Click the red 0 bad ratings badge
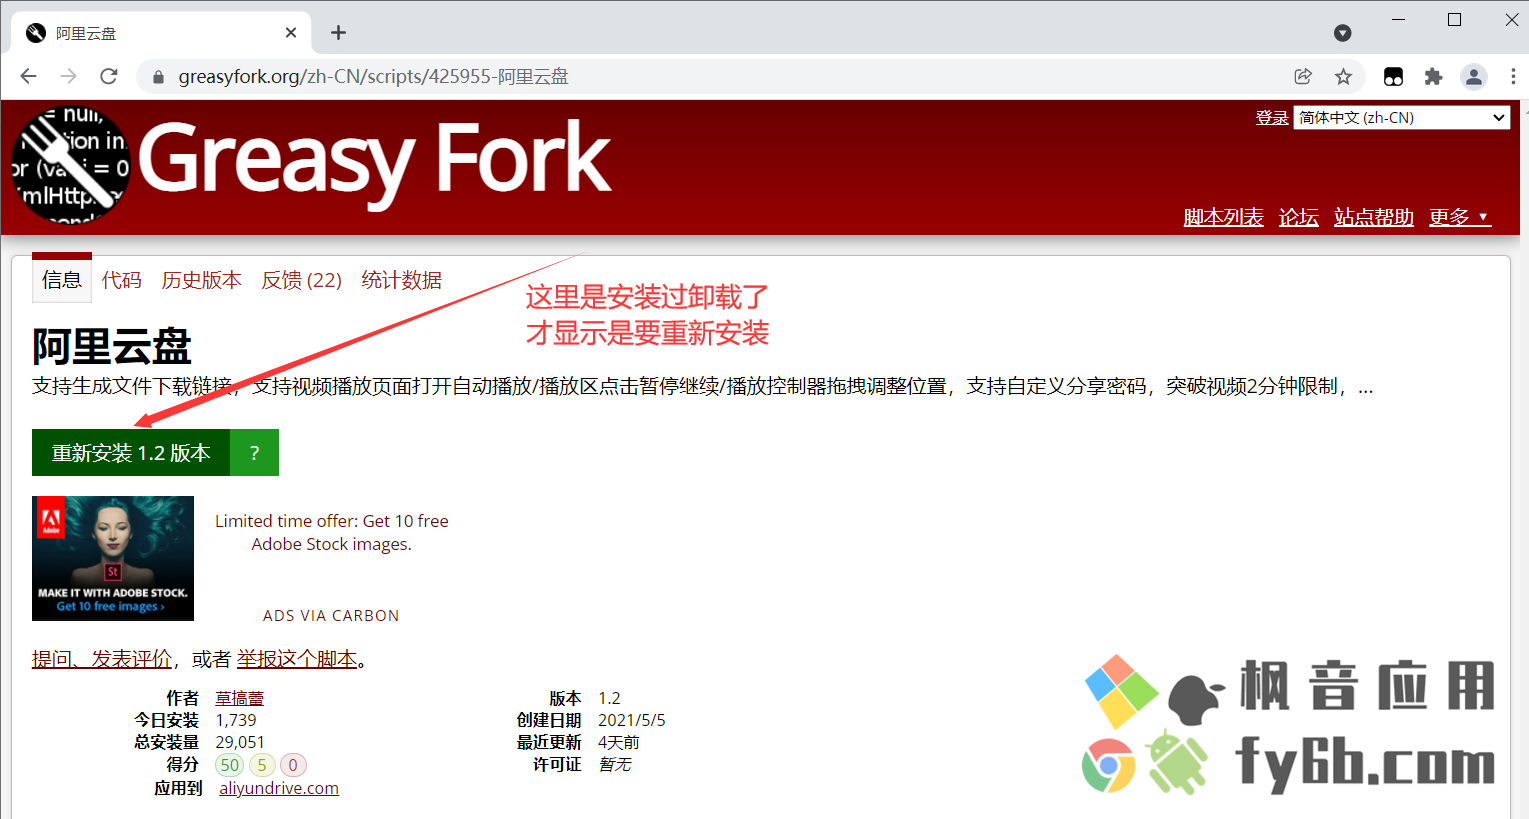Viewport: 1529px width, 819px height. coord(293,765)
